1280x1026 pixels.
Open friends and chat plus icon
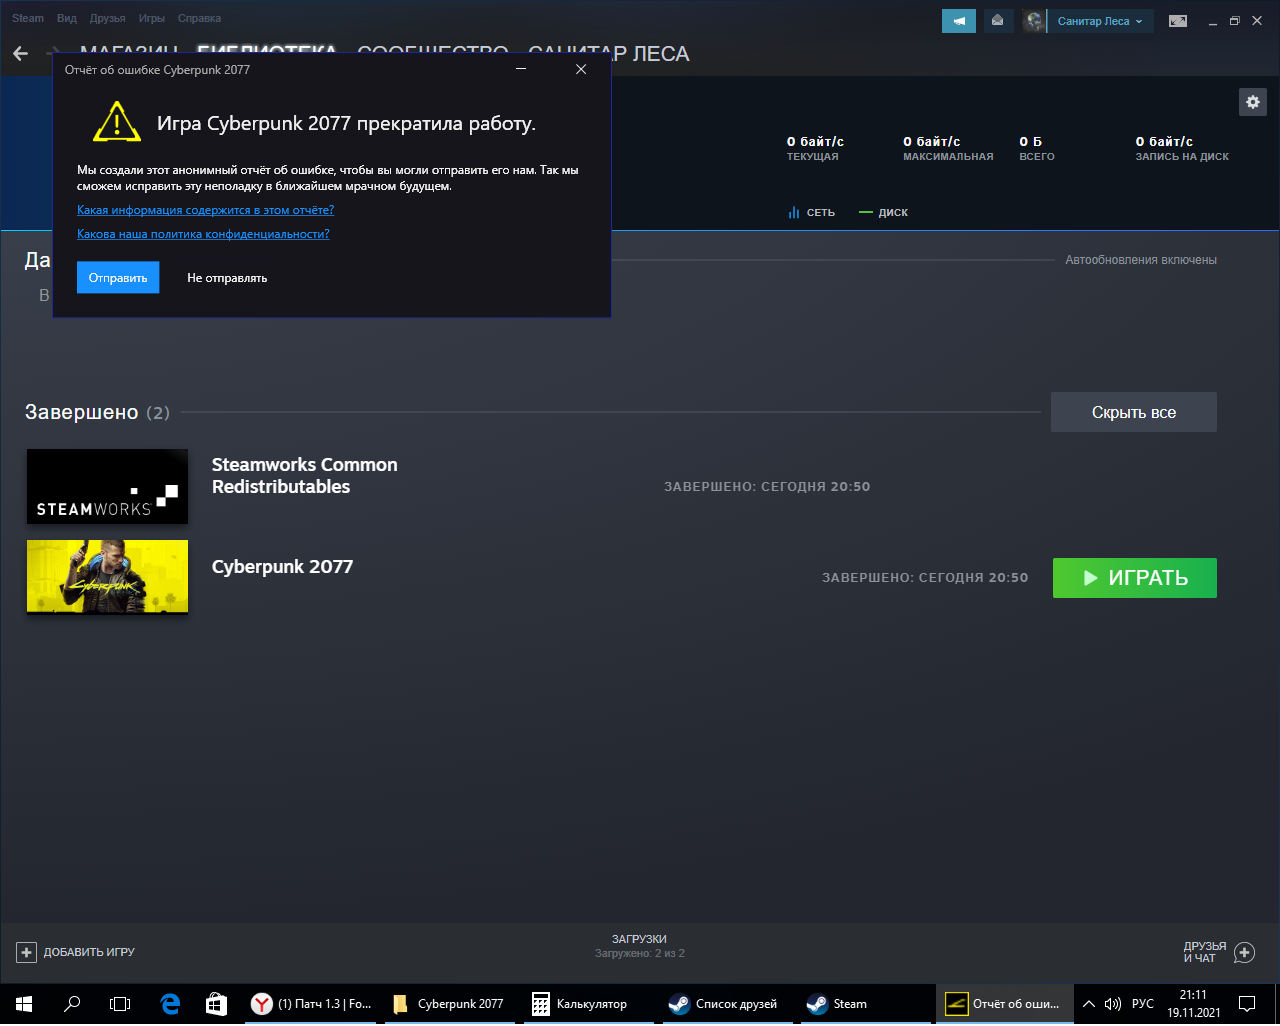pos(1244,952)
